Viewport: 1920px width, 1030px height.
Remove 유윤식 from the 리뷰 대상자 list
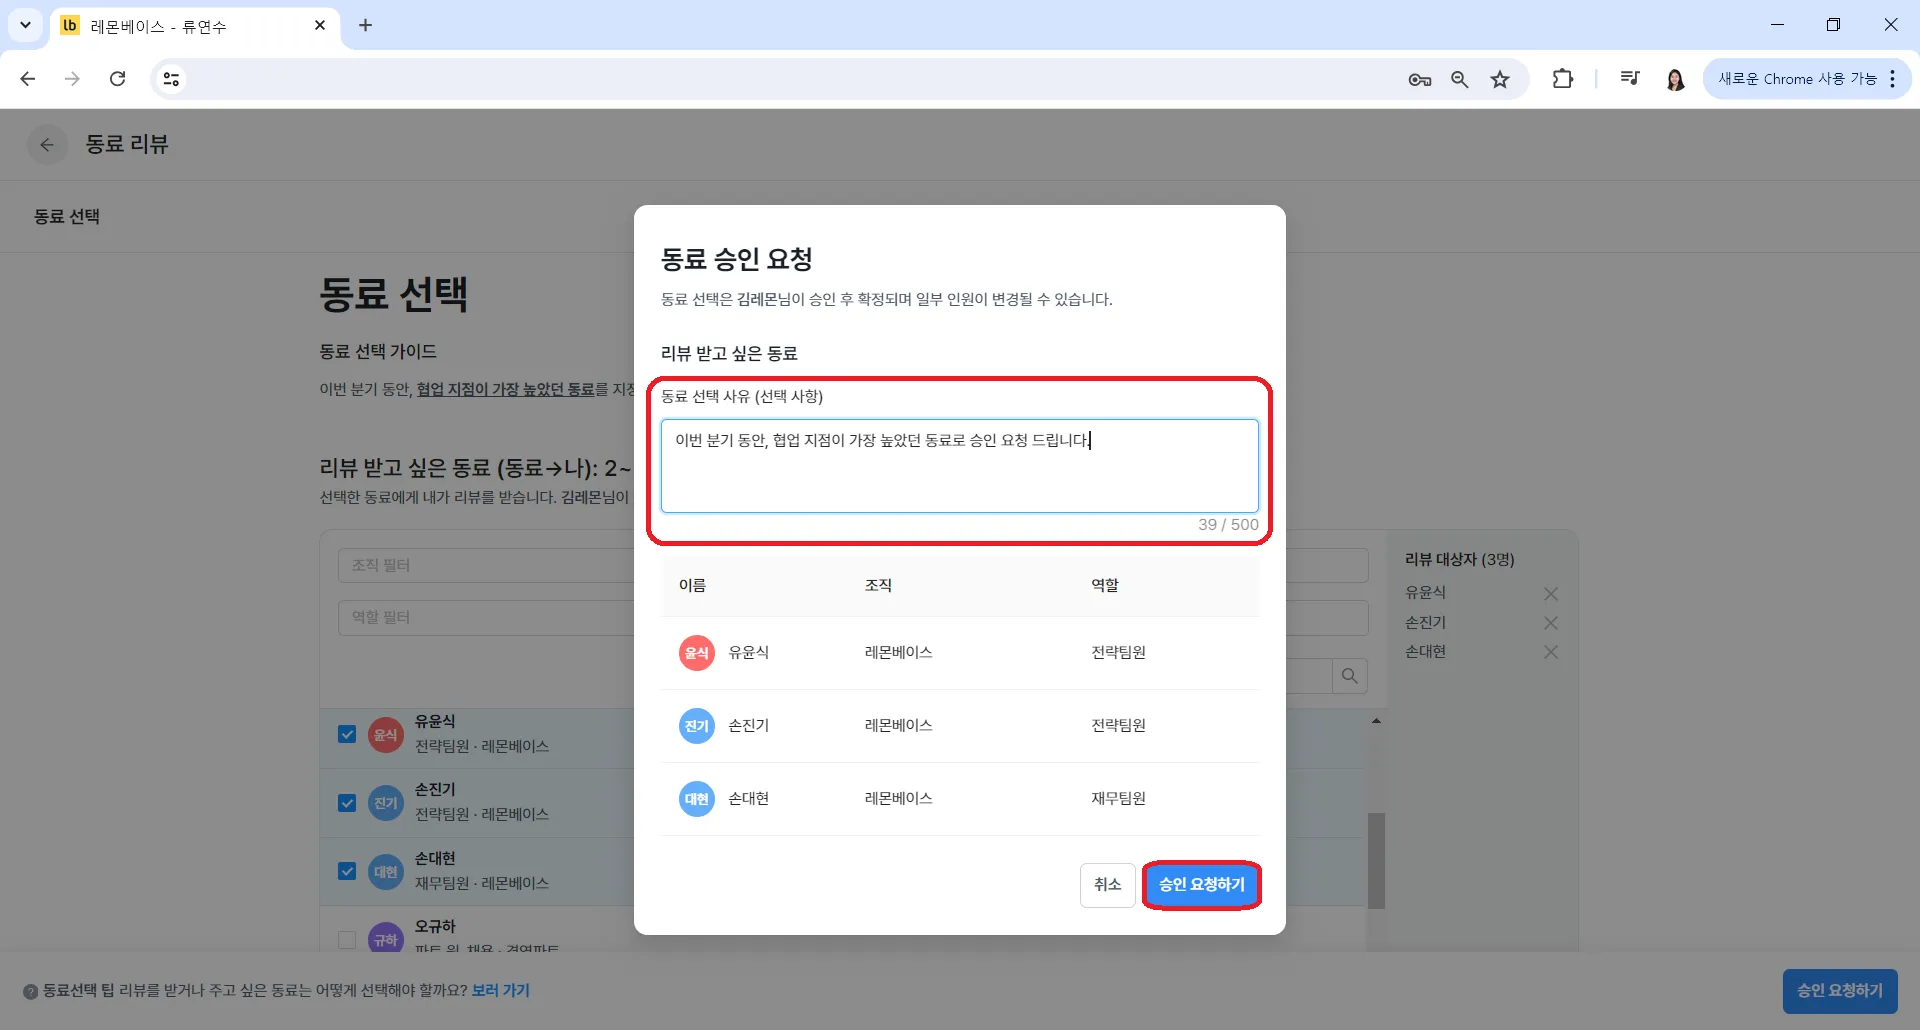point(1550,594)
